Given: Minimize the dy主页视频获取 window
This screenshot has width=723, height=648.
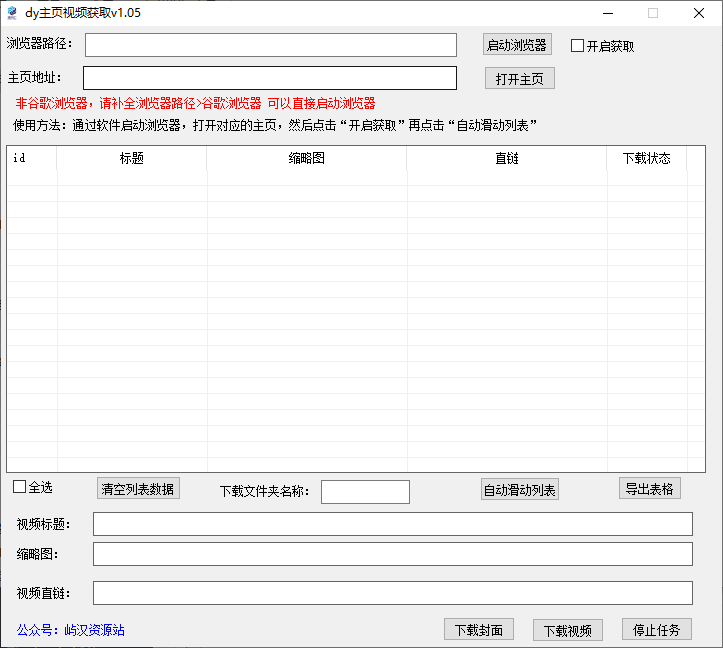Looking at the screenshot, I should pyautogui.click(x=608, y=13).
